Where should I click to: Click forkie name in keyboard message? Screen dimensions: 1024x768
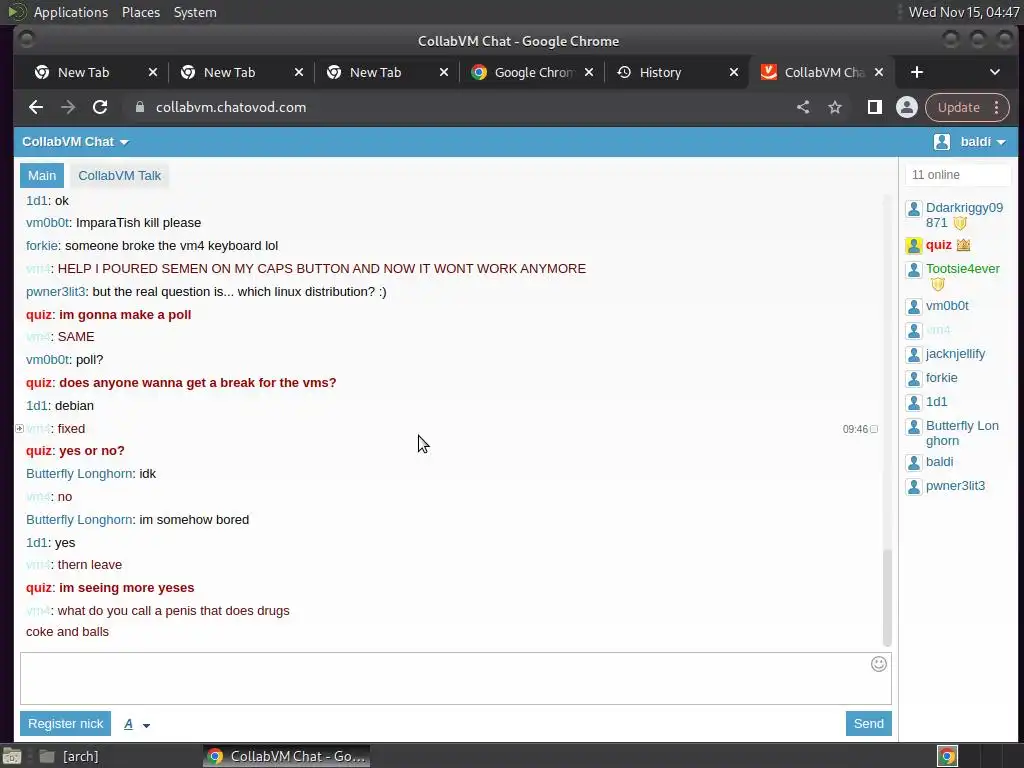(42, 246)
